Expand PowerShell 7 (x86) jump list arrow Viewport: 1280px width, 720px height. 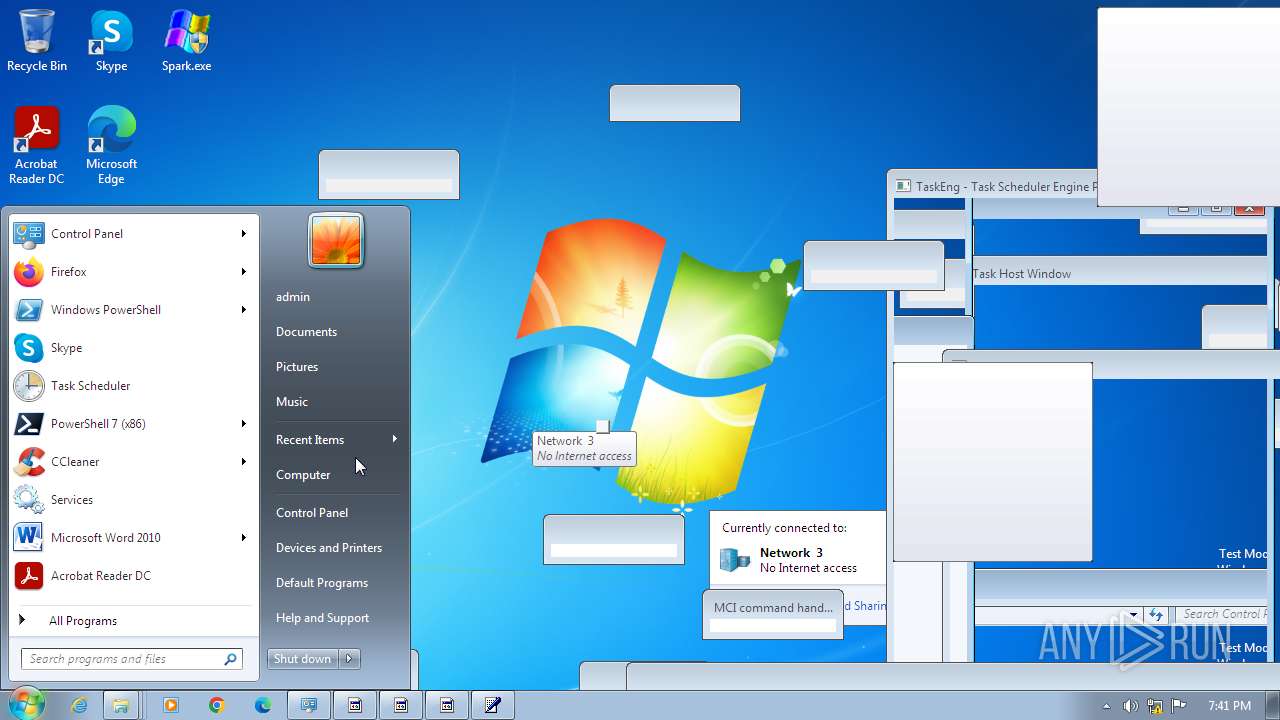click(x=243, y=424)
